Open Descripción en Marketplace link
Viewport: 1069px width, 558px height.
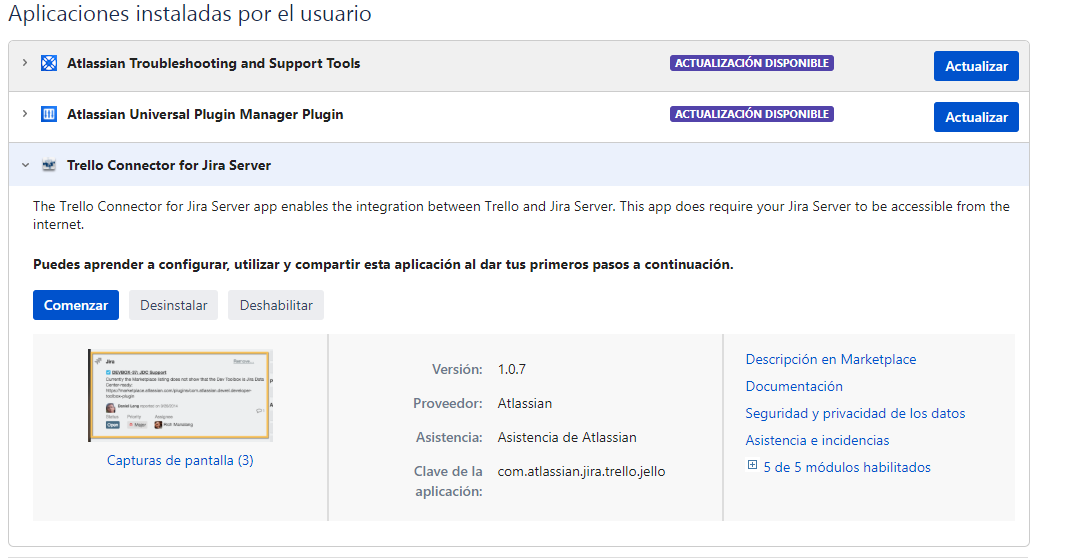pyautogui.click(x=830, y=359)
